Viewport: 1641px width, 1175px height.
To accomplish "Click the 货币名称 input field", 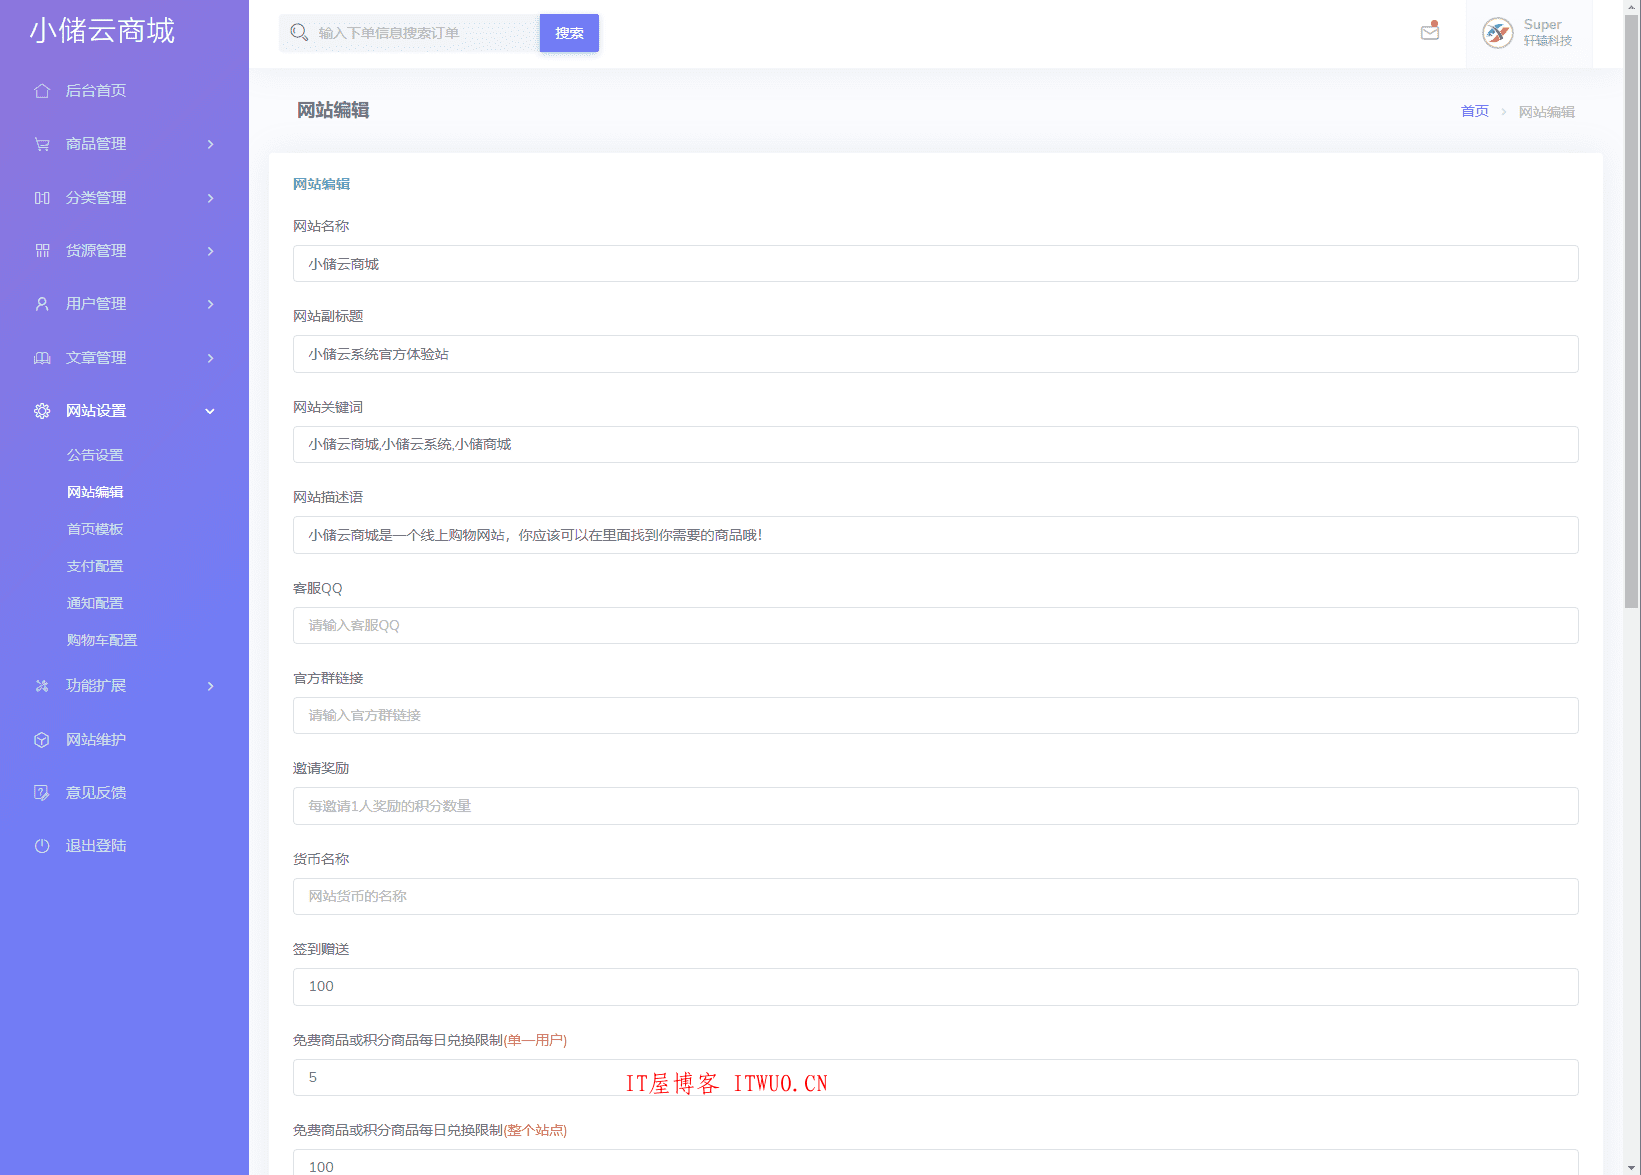I will pyautogui.click(x=935, y=896).
